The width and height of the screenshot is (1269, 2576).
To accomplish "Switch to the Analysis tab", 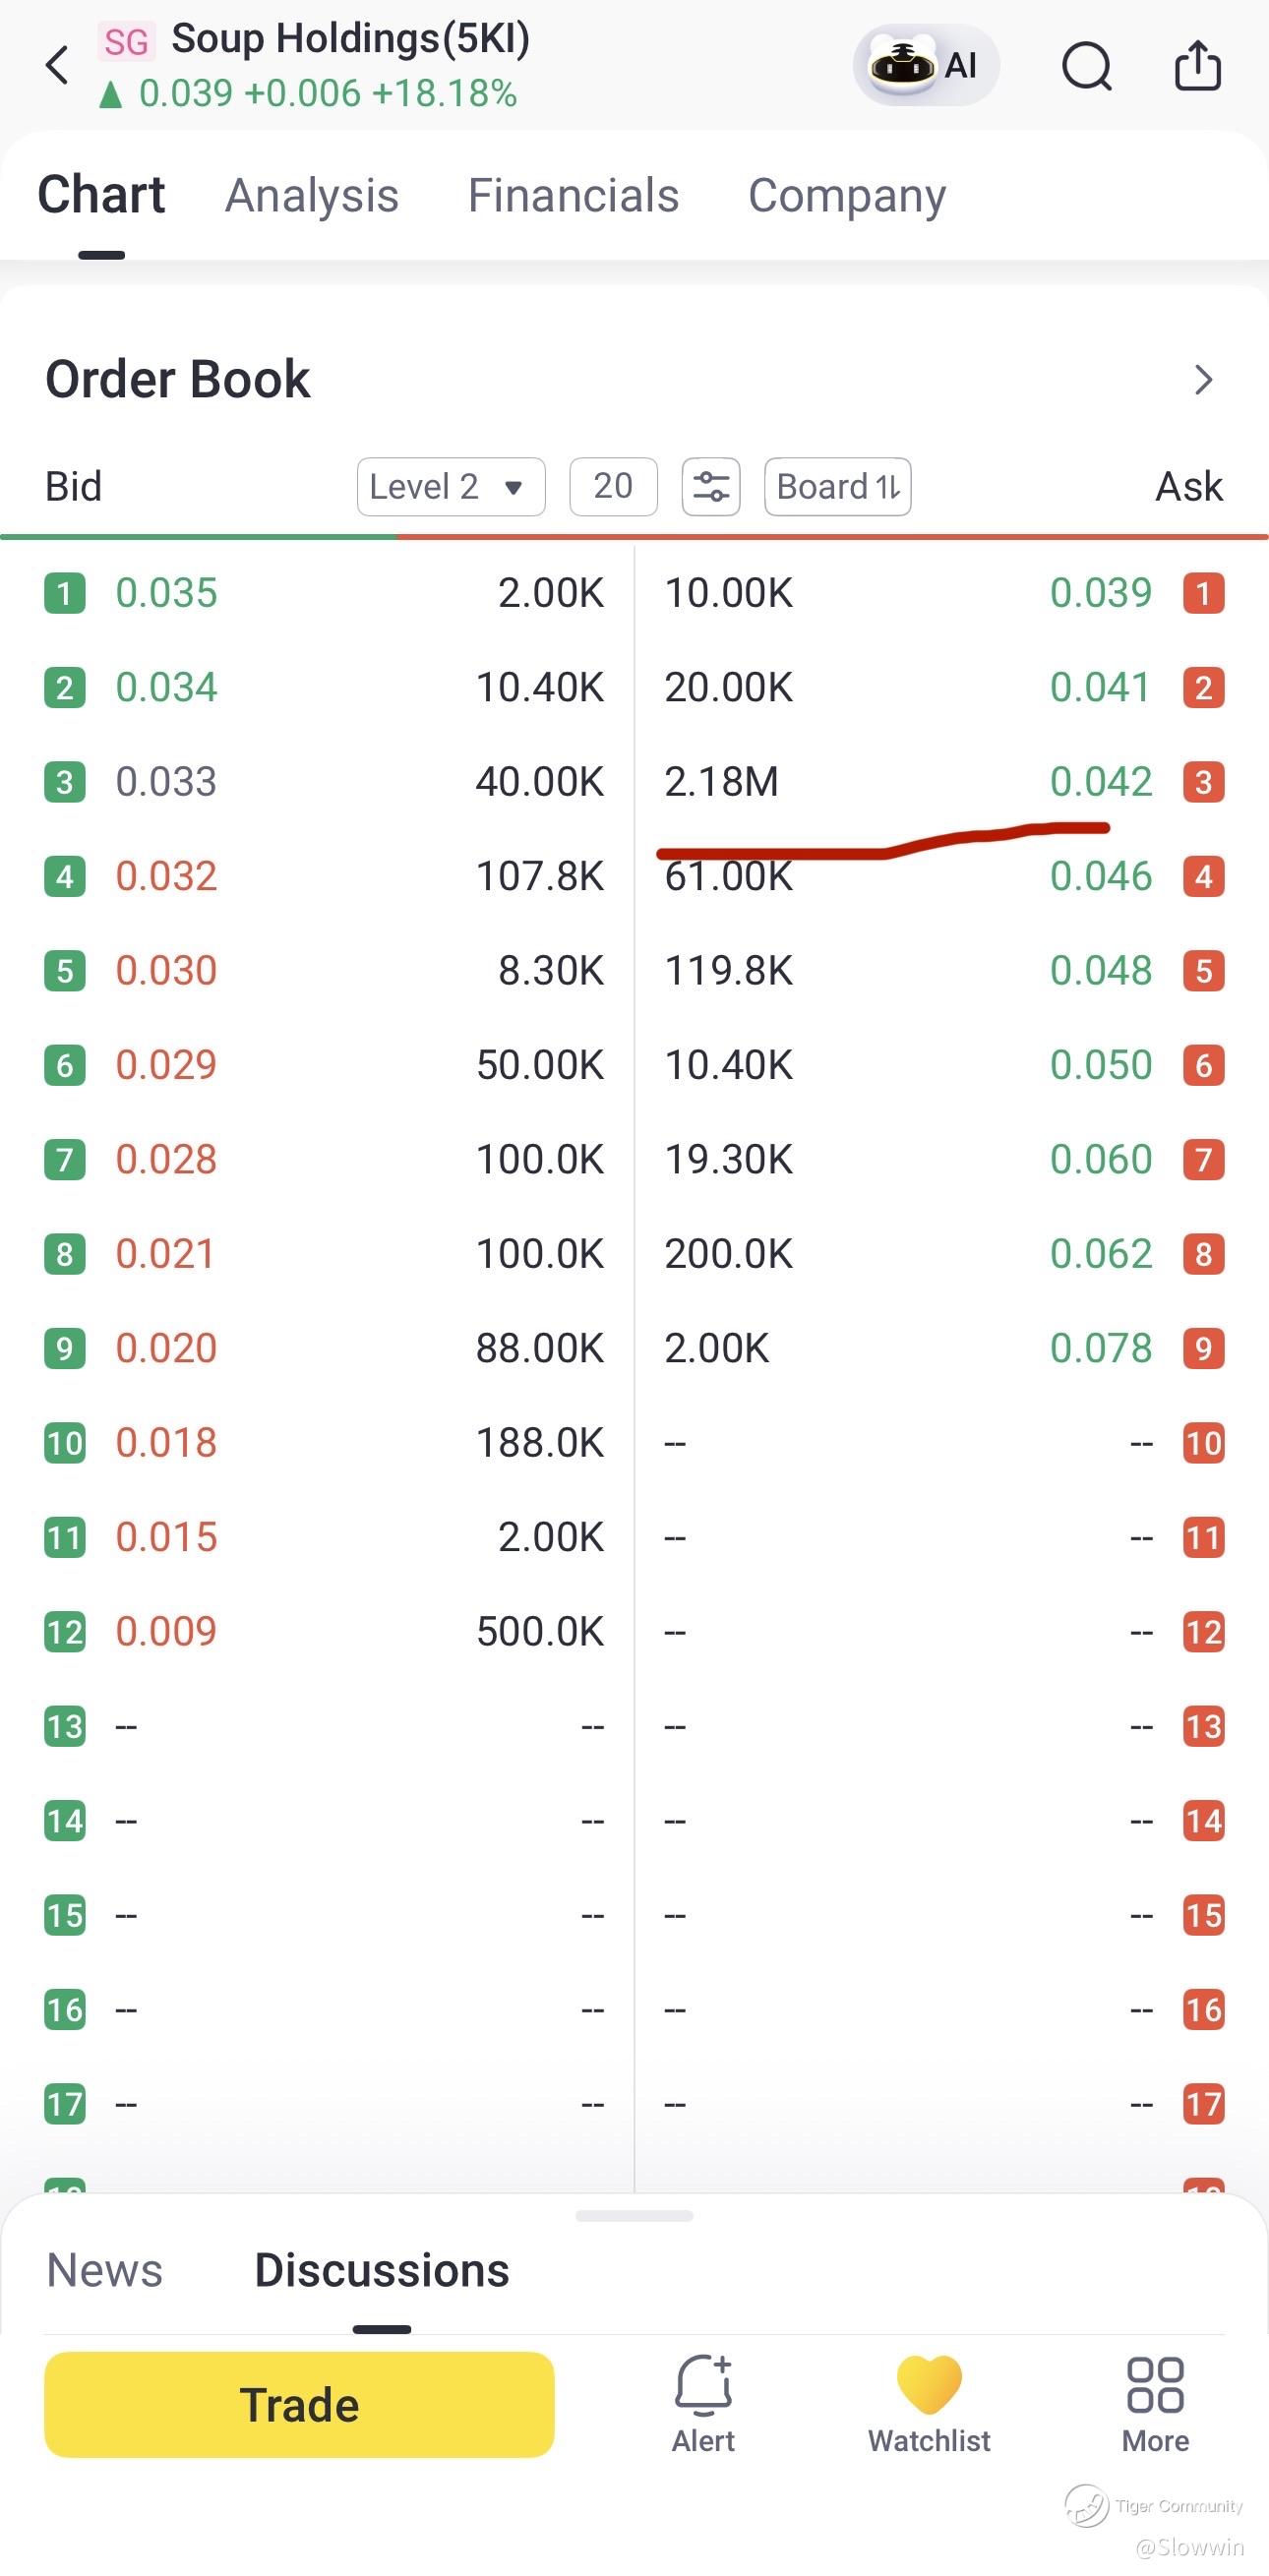I will coord(312,196).
